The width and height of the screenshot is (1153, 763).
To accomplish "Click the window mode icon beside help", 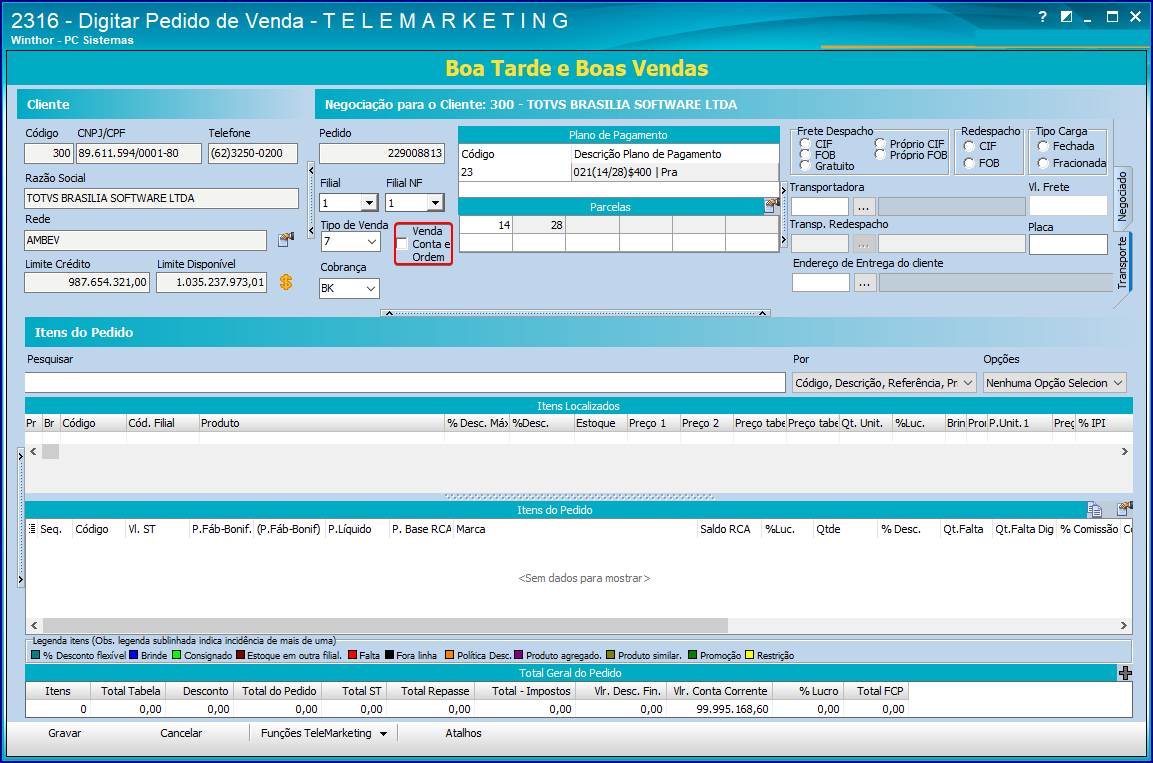I will click(1066, 17).
